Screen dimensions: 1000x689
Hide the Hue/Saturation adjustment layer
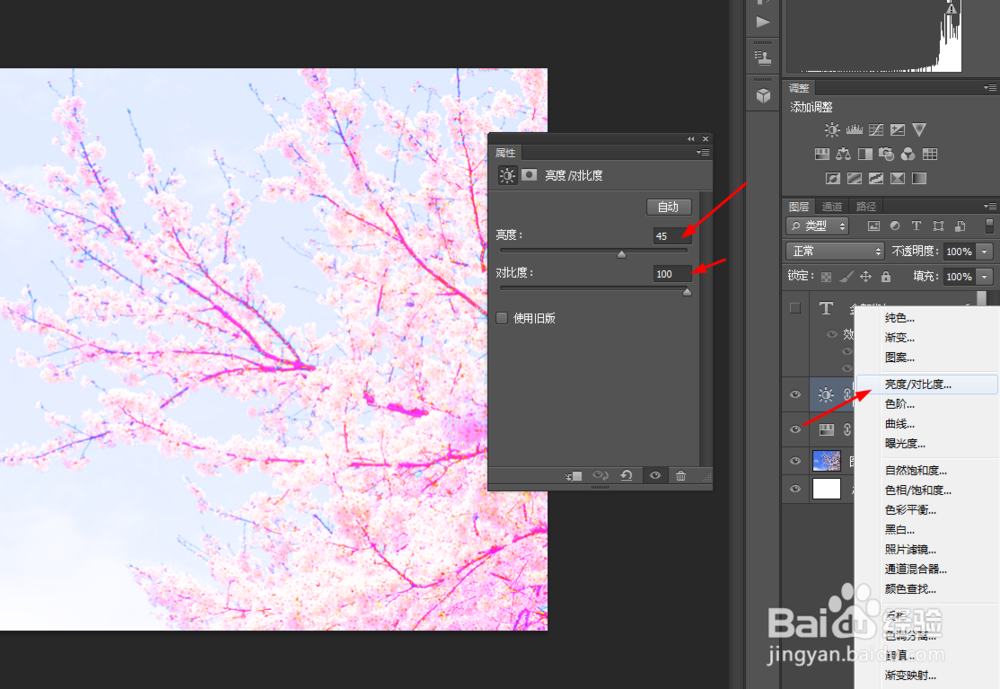click(795, 429)
